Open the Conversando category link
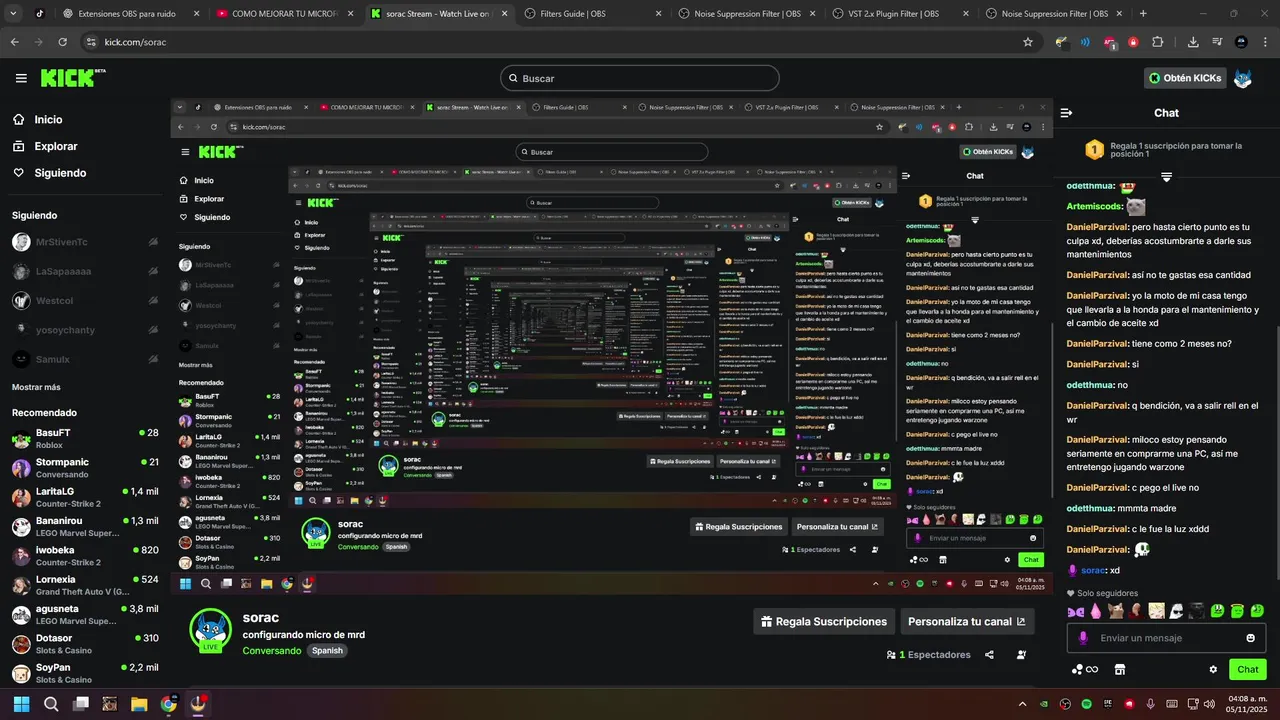 (x=271, y=651)
